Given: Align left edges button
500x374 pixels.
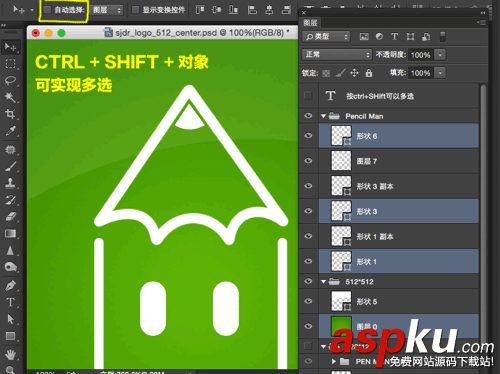Looking at the screenshot, I should pos(252,10).
